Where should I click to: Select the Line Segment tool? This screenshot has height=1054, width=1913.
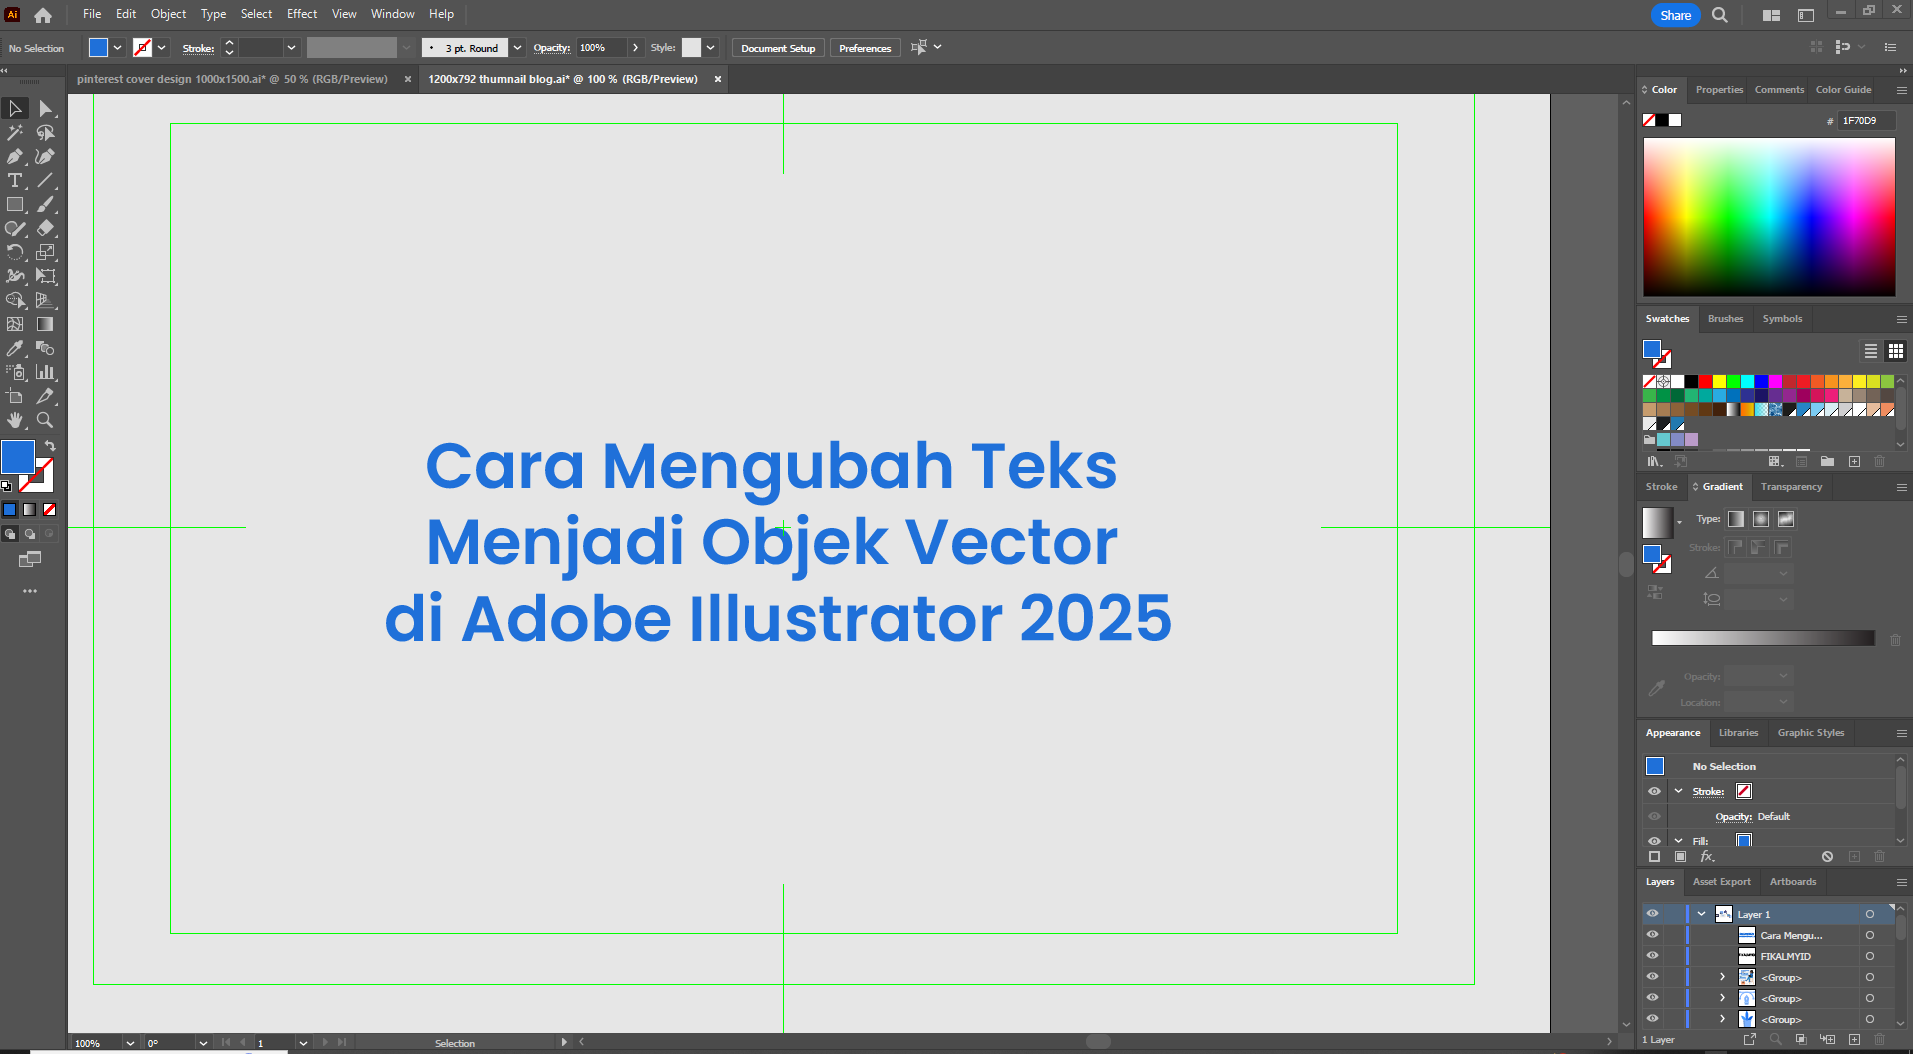45,180
